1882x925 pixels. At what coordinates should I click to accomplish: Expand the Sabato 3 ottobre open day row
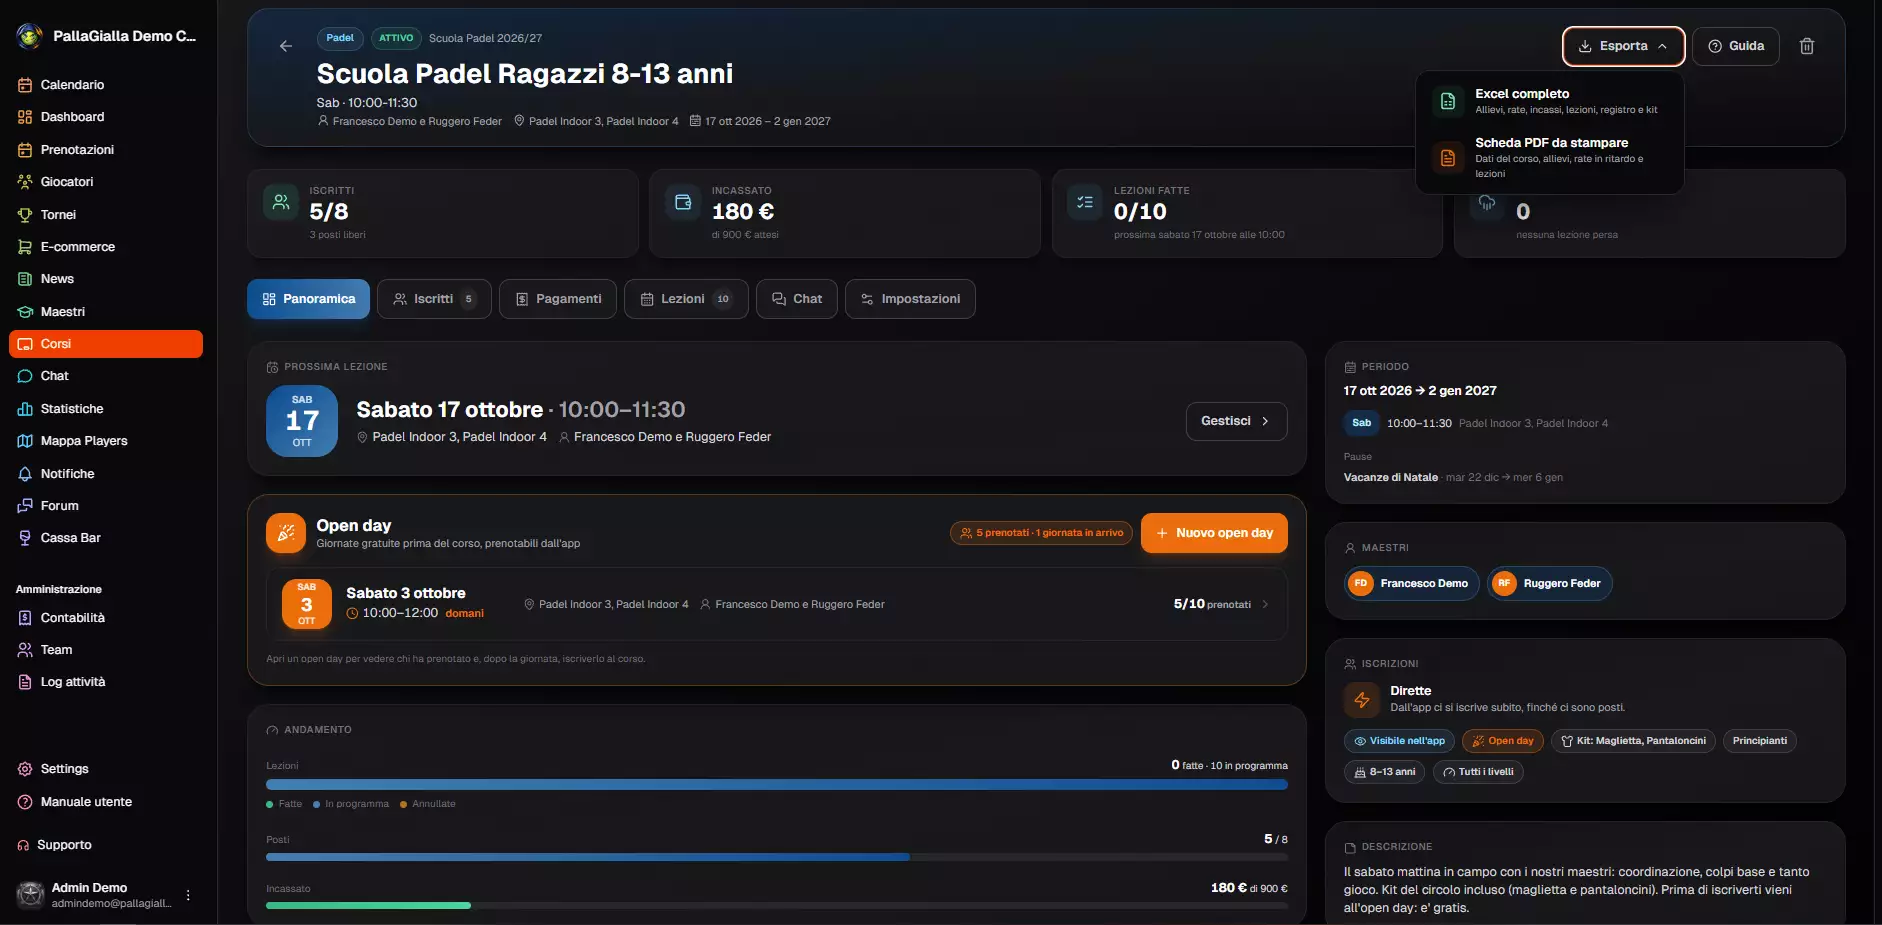776,604
